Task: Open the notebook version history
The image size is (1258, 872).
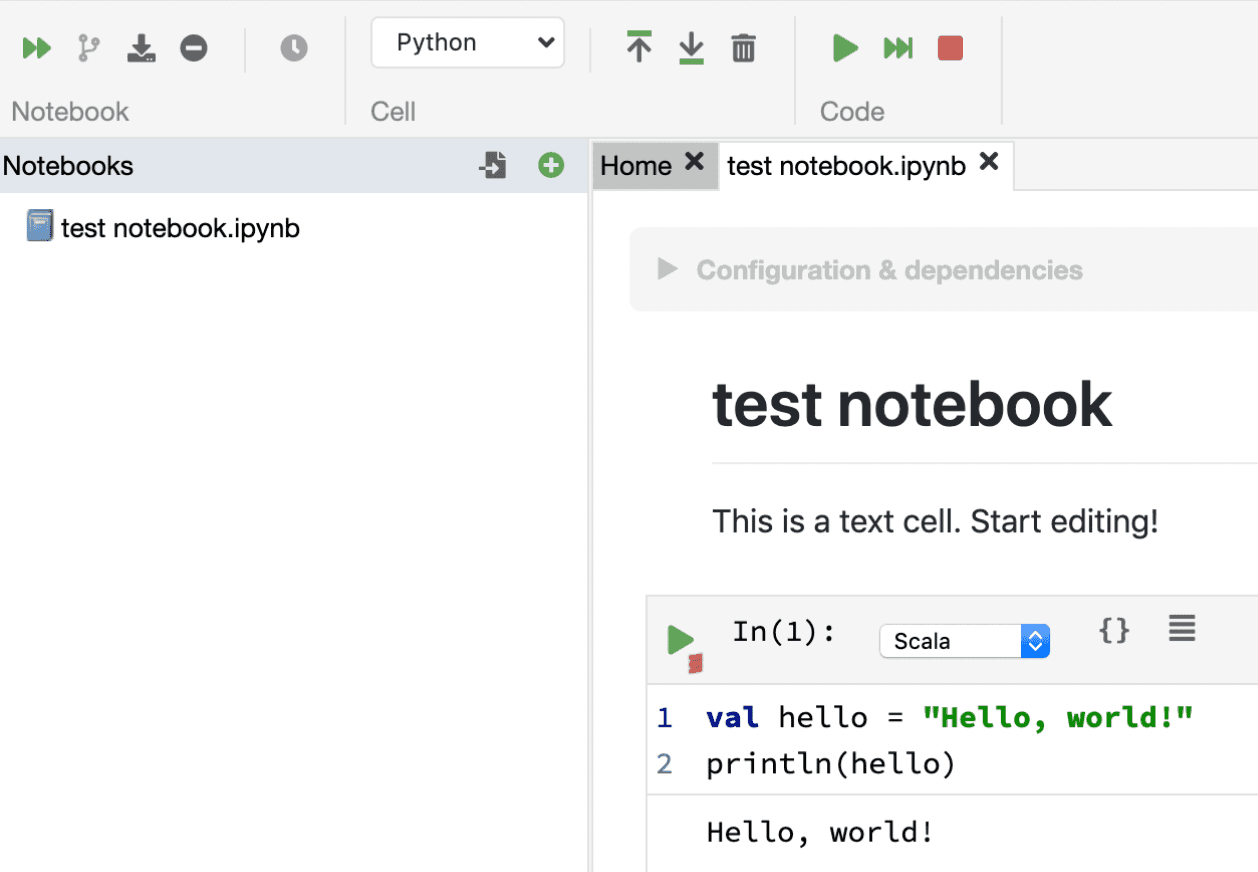Action: [293, 47]
